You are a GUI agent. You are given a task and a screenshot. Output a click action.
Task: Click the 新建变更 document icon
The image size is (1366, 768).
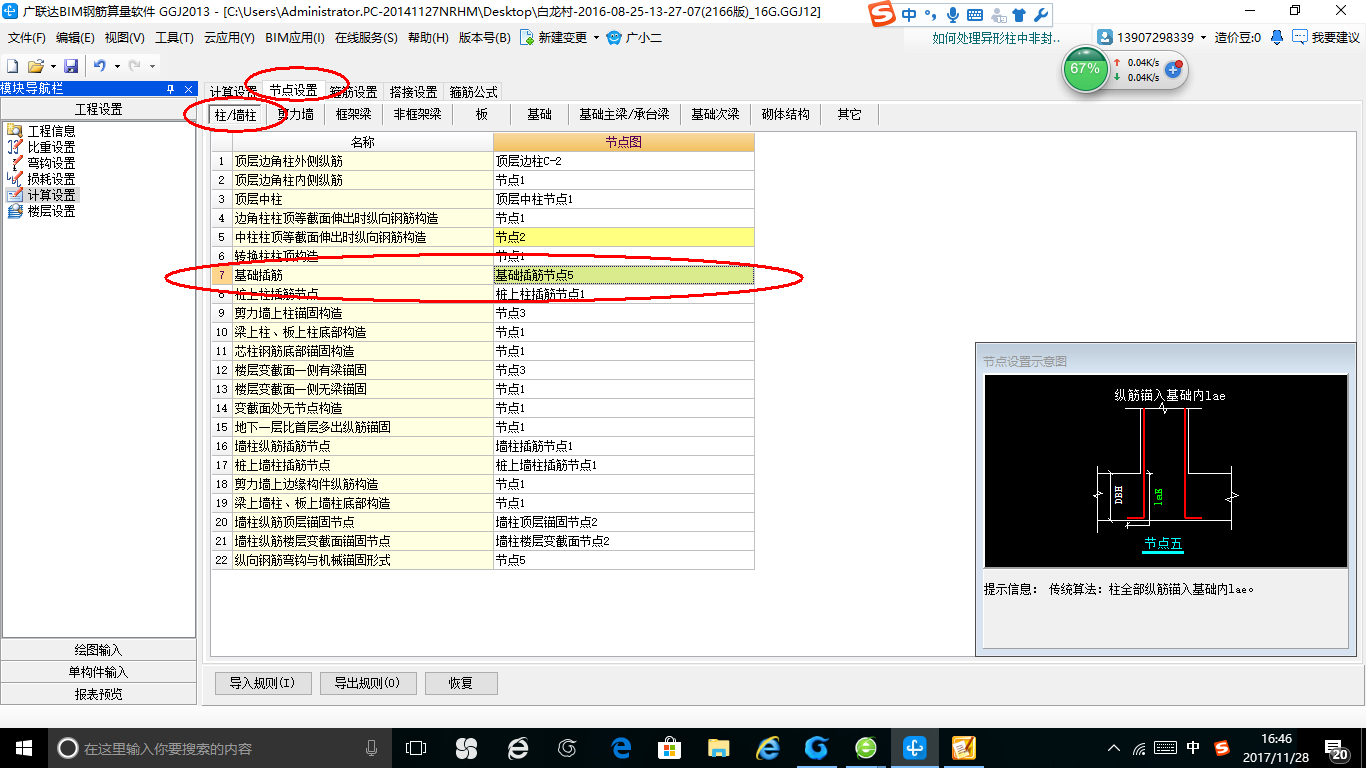(x=526, y=37)
